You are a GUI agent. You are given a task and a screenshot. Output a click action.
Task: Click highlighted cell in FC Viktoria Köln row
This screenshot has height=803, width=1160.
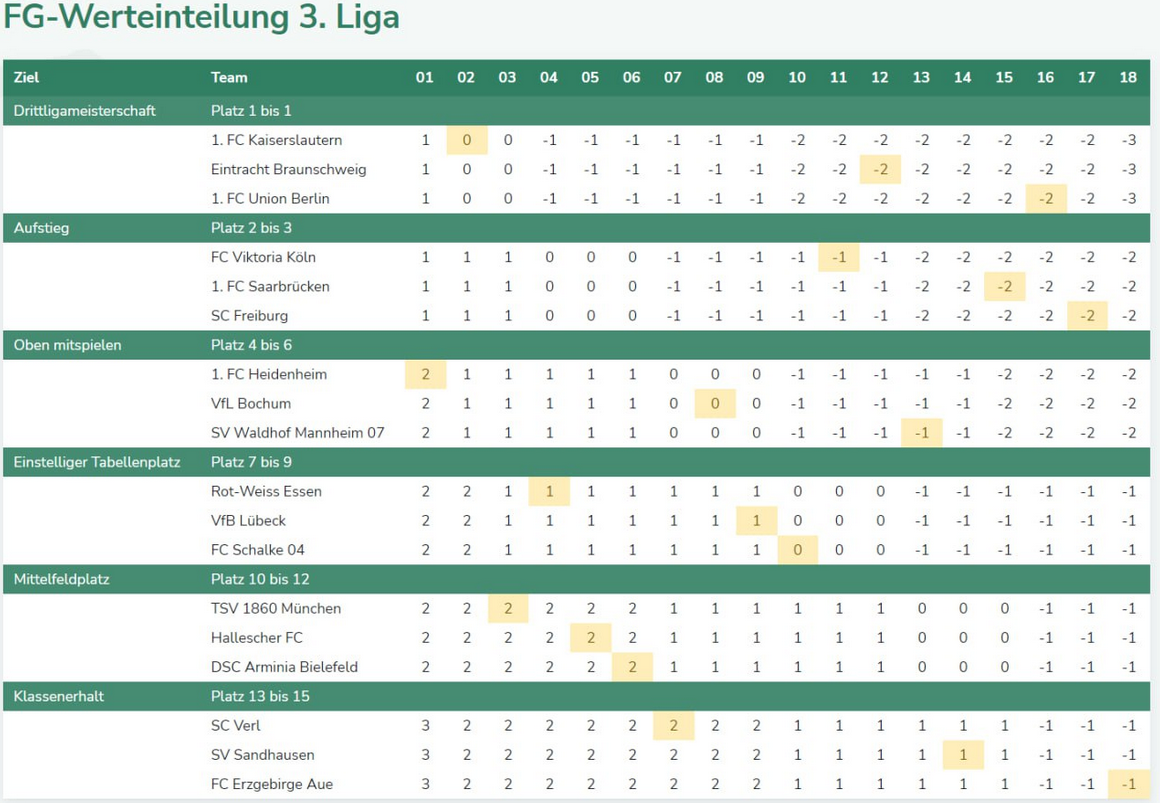[x=838, y=257]
